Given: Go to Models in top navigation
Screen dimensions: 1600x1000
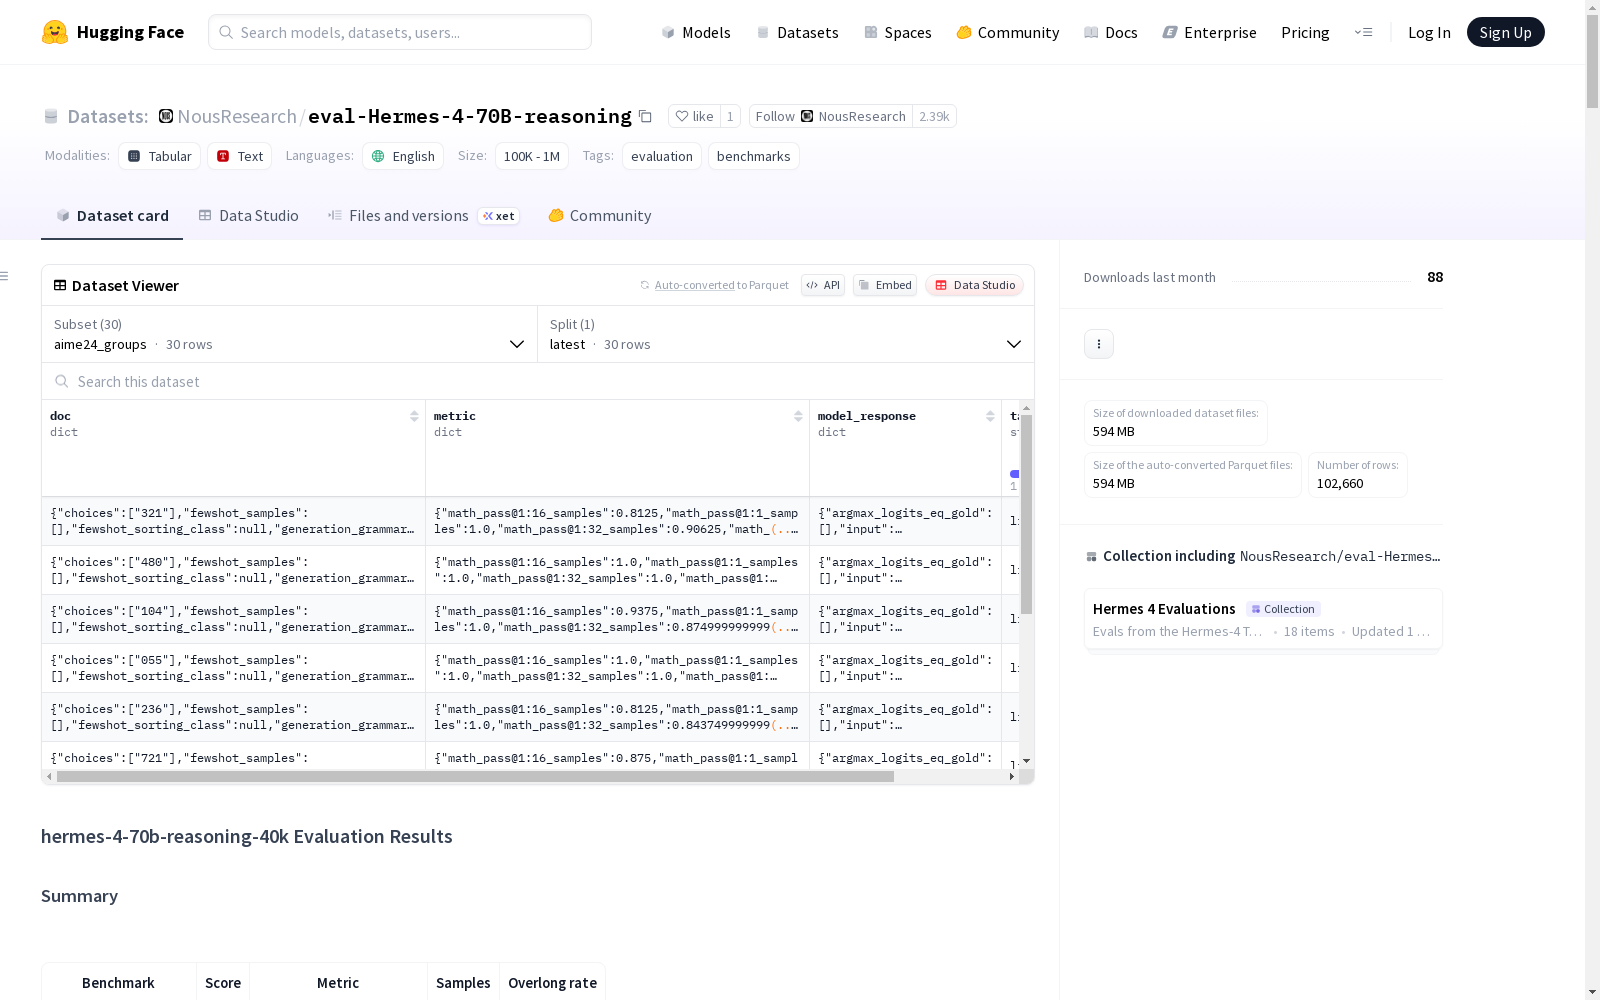Looking at the screenshot, I should point(696,32).
